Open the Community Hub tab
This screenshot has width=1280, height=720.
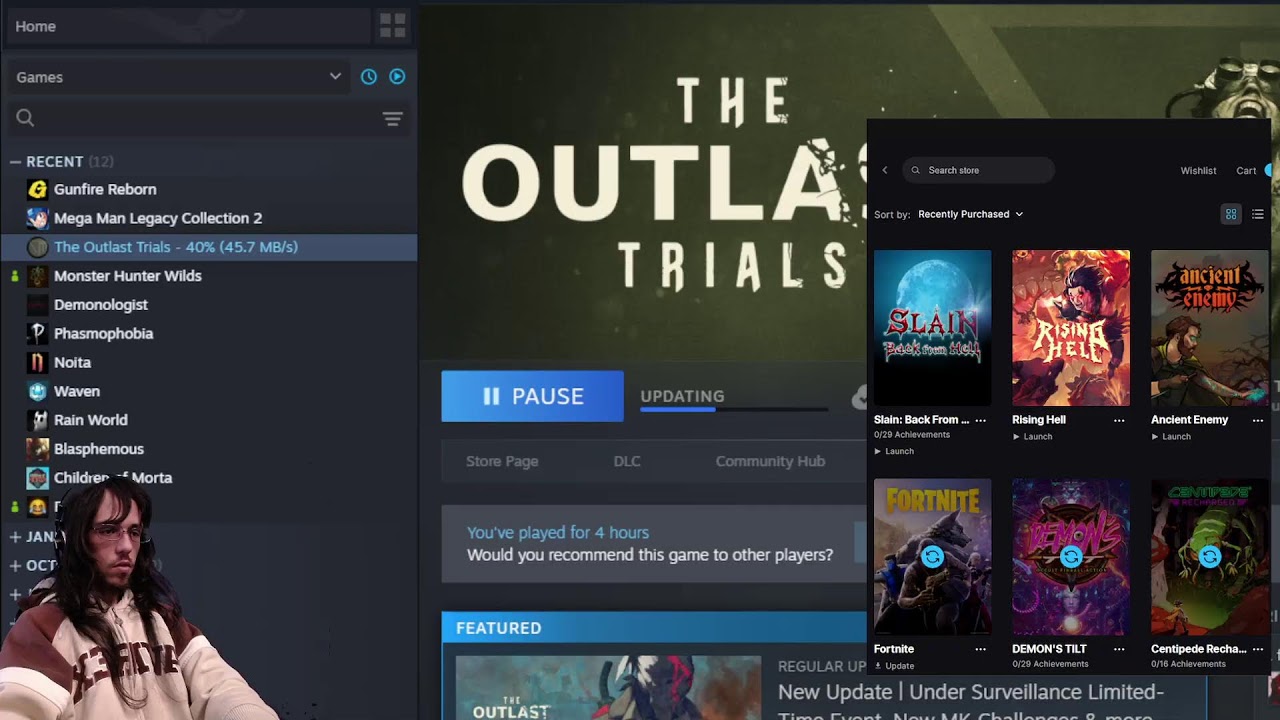click(x=770, y=461)
